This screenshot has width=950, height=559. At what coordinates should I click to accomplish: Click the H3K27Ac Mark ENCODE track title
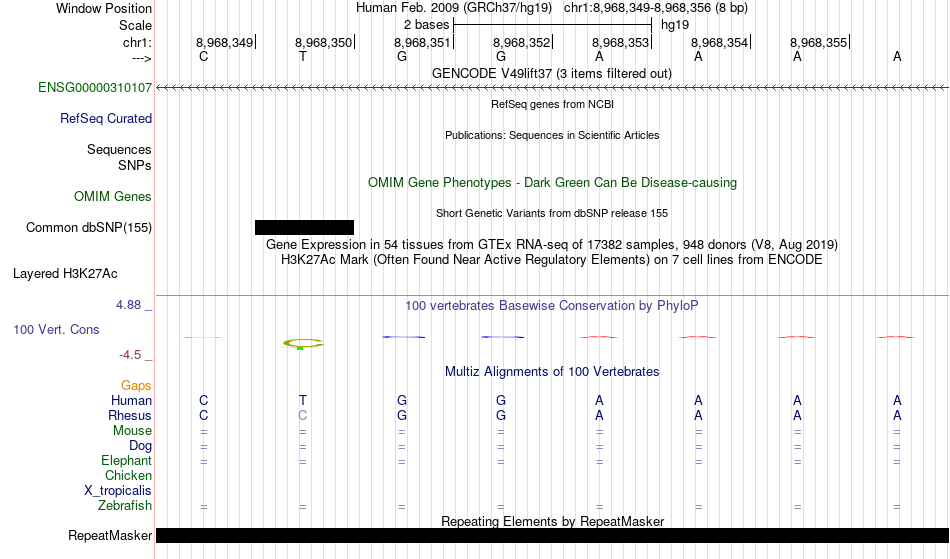pyautogui.click(x=552, y=260)
